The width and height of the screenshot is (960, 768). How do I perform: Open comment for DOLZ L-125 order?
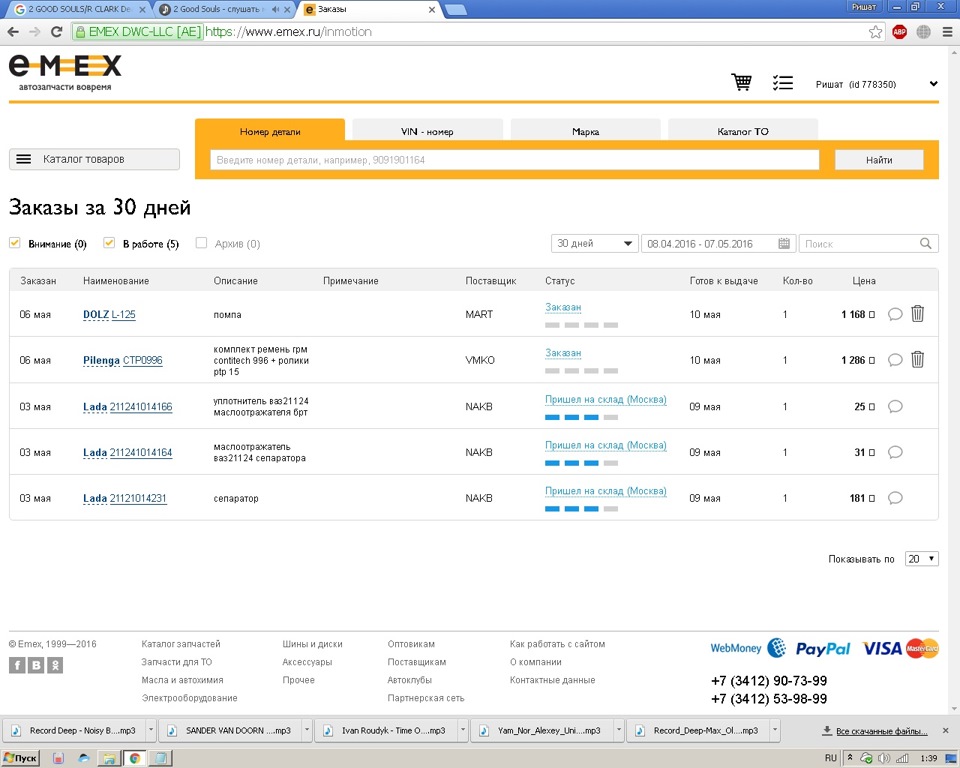[x=895, y=314]
